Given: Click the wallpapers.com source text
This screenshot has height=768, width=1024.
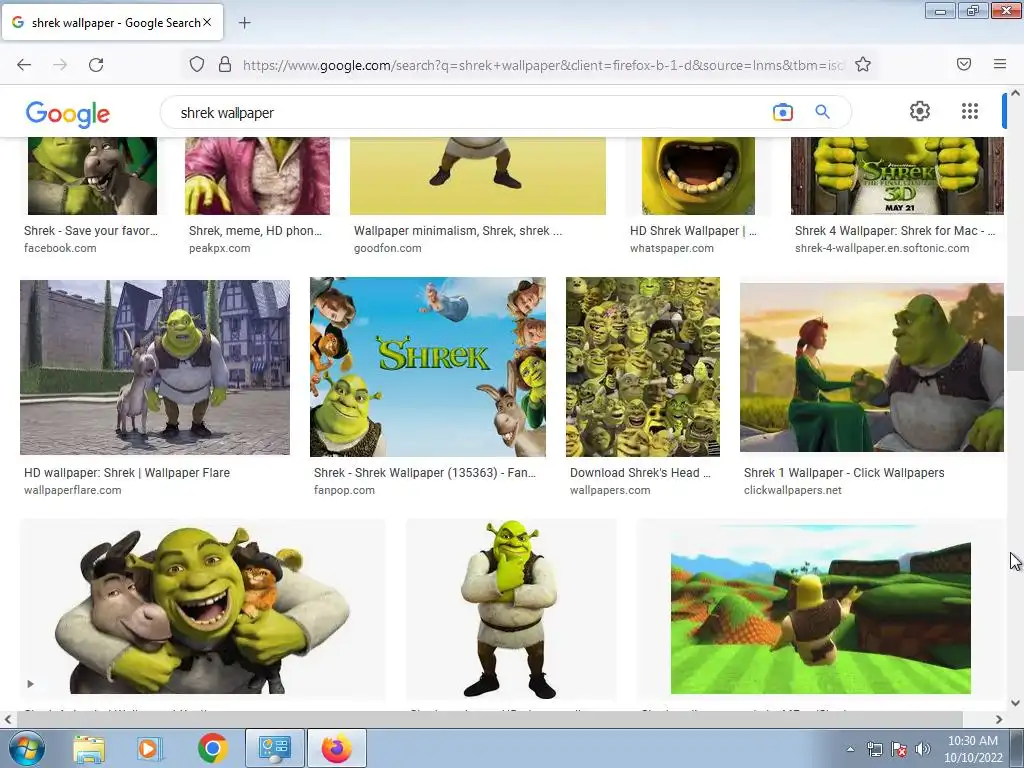Looking at the screenshot, I should click(610, 490).
